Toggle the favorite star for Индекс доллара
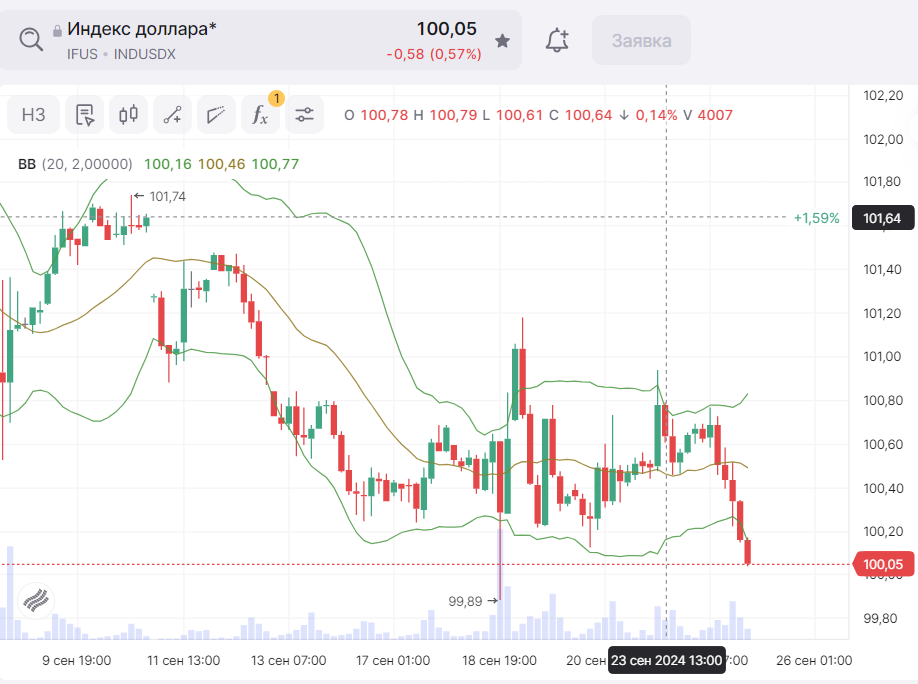 [503, 41]
